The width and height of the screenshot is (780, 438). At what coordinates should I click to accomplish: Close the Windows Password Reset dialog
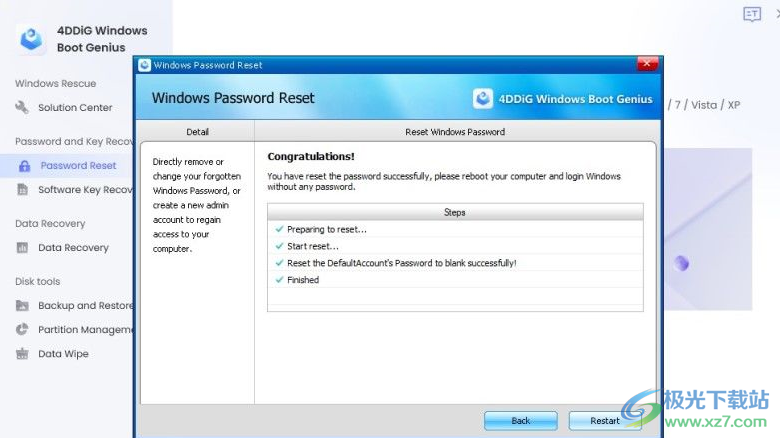(x=647, y=63)
